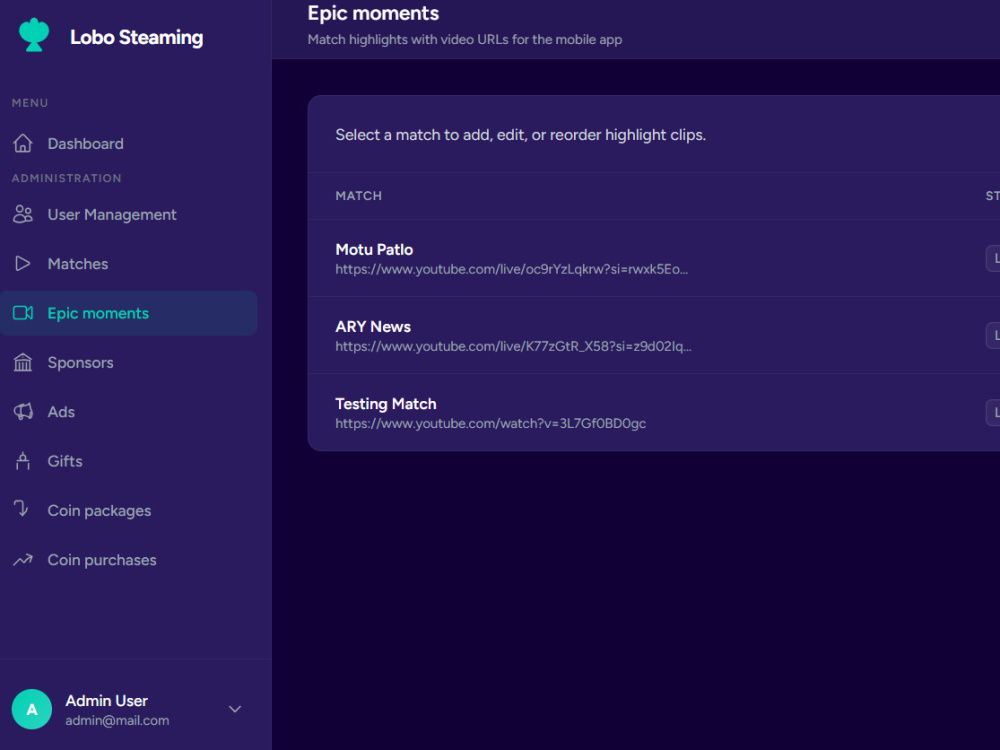Open the Dashboard menu item
Image resolution: width=1000 pixels, height=750 pixels.
point(129,143)
